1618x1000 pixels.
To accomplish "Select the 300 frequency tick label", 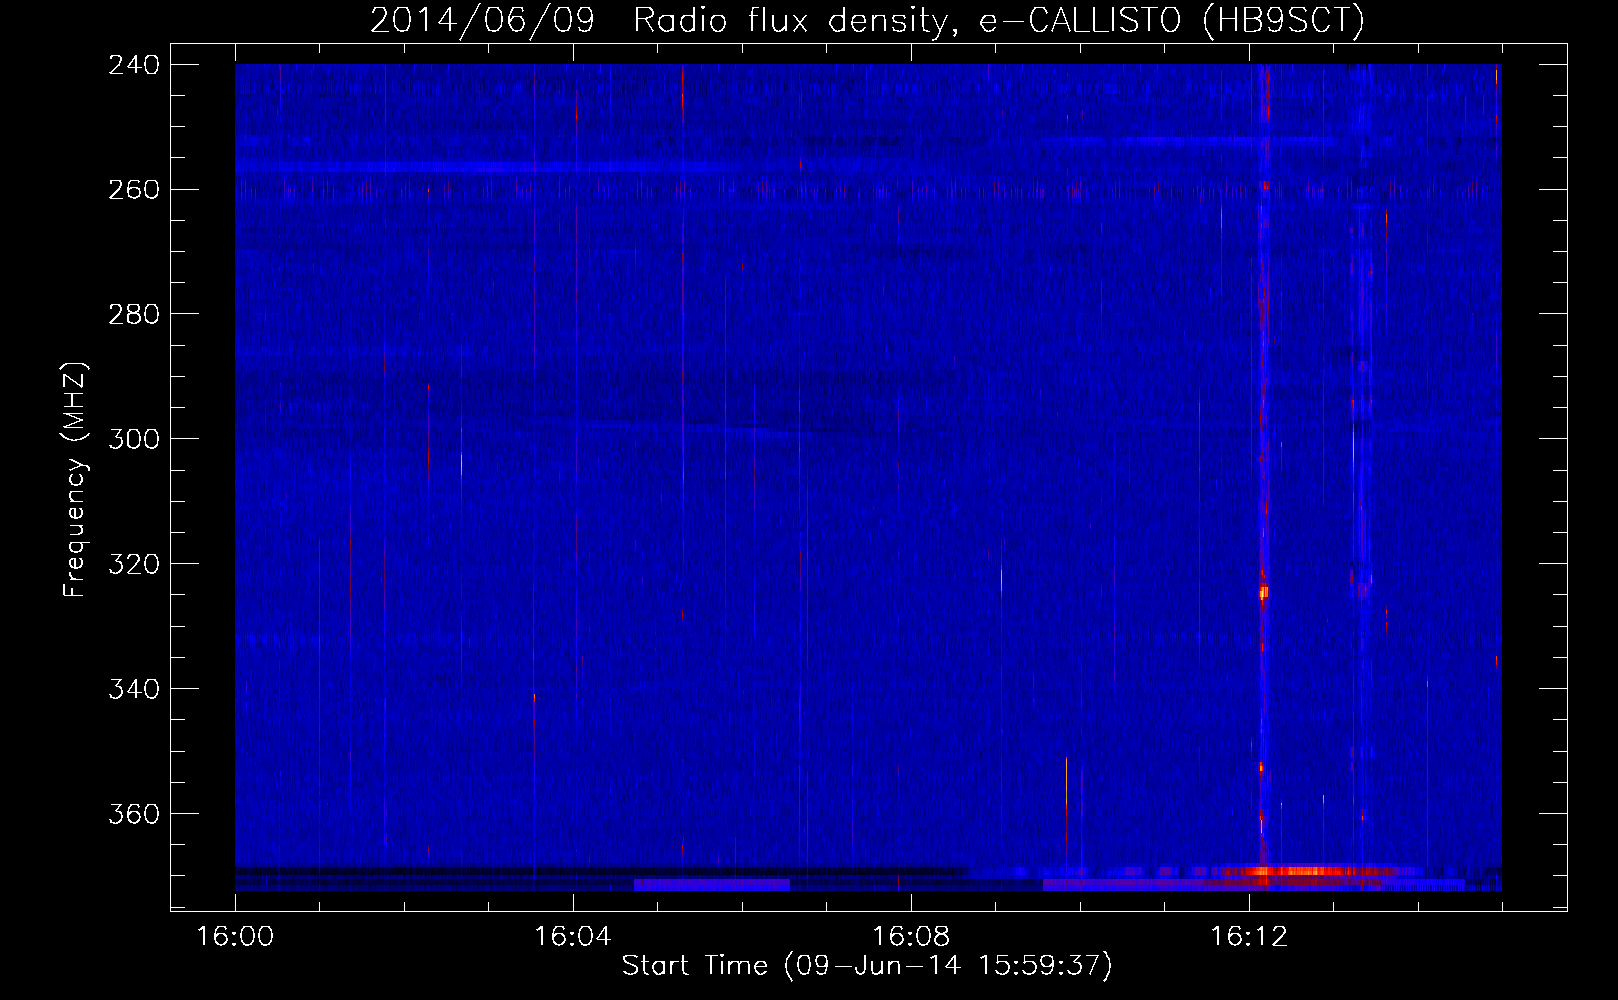I will click(x=134, y=439).
